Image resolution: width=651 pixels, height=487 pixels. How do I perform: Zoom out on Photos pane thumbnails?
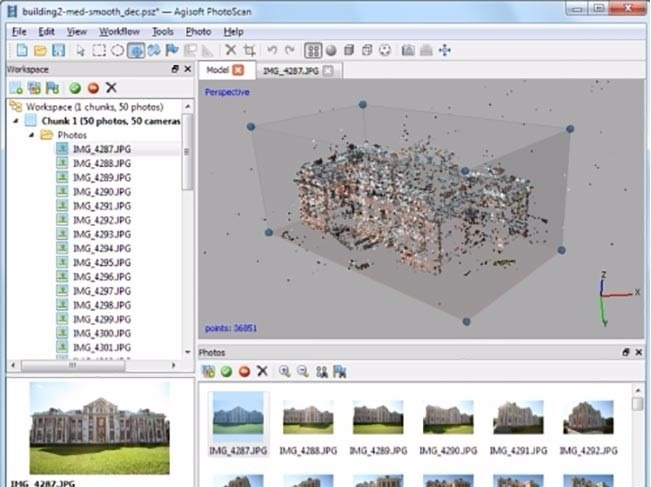coord(303,371)
